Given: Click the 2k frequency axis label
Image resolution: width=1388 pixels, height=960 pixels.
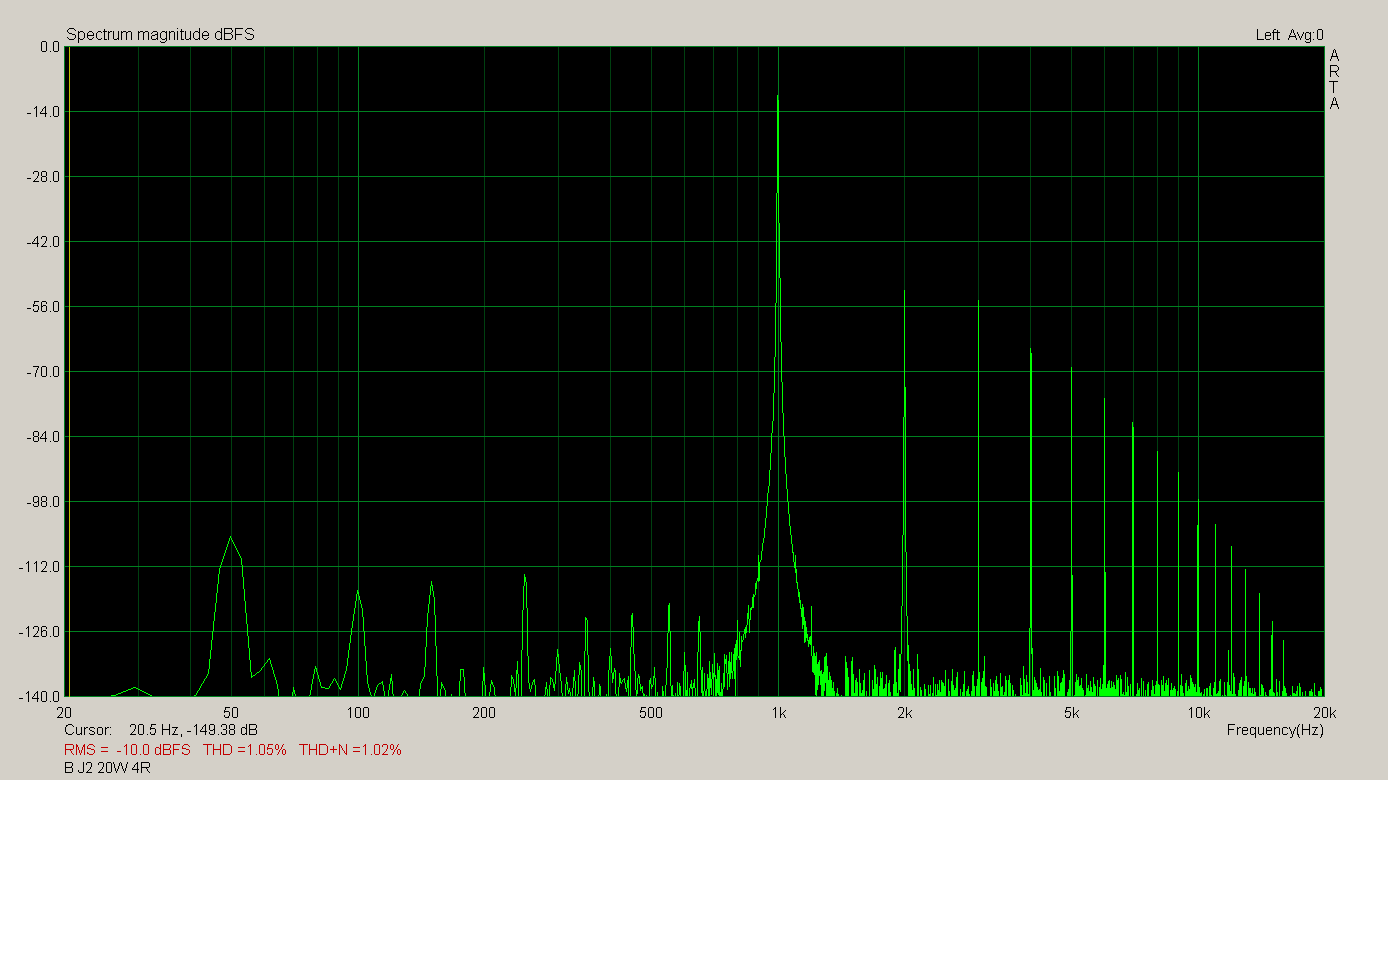Looking at the screenshot, I should (x=905, y=713).
